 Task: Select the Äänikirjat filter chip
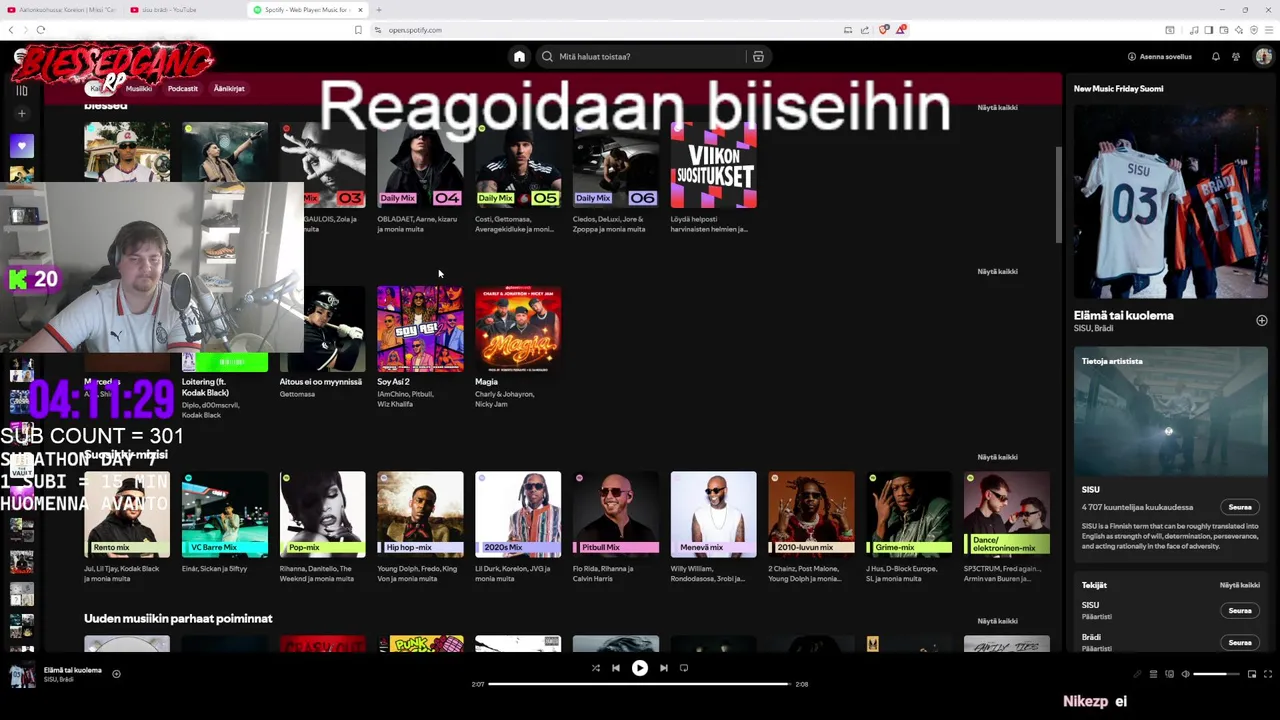(229, 88)
